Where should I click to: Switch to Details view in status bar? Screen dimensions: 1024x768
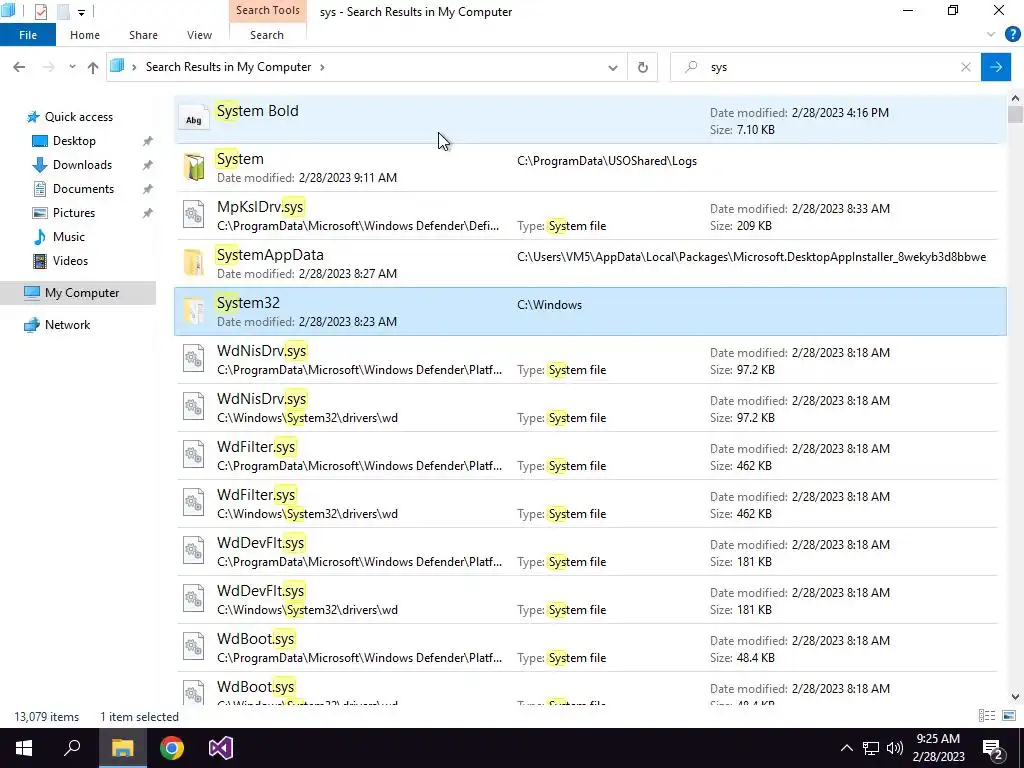point(987,716)
